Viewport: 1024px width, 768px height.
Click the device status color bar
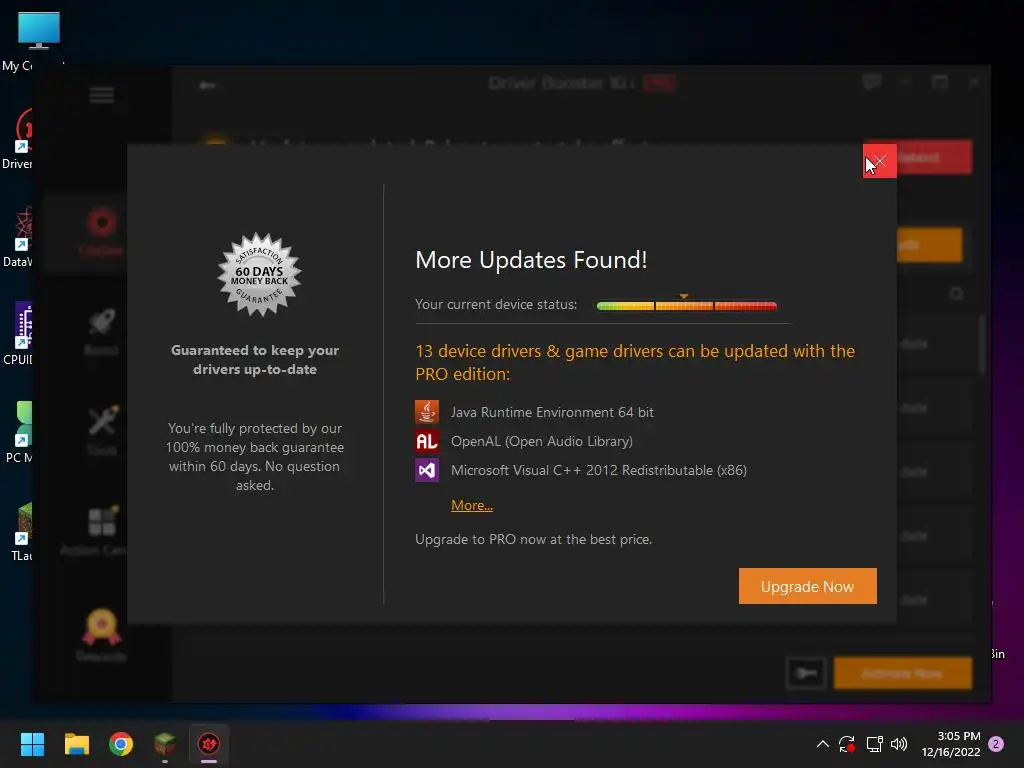pos(686,306)
